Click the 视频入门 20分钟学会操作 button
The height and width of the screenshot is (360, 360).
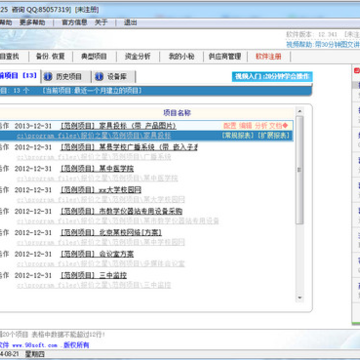pos(272,76)
